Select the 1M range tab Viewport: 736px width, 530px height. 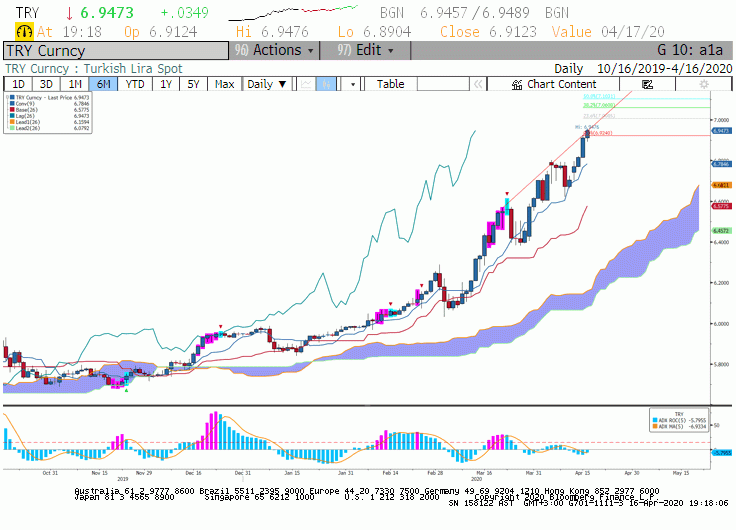tap(75, 84)
